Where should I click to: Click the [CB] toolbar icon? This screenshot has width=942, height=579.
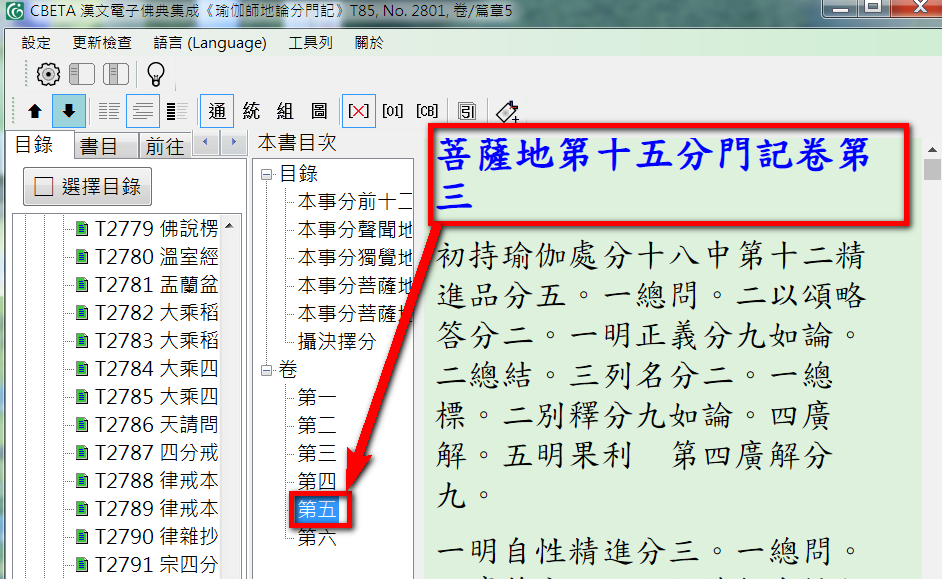pyautogui.click(x=427, y=111)
